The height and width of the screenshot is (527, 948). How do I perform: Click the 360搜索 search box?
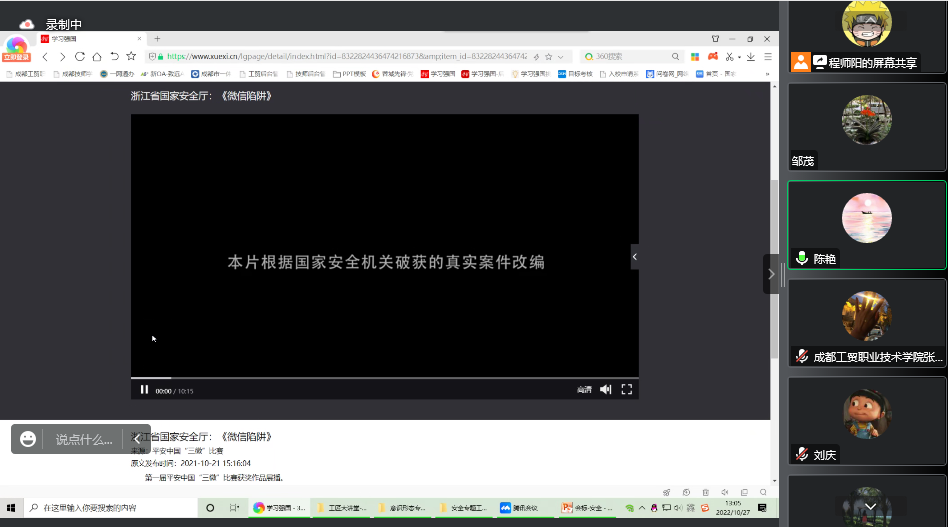(x=630, y=56)
